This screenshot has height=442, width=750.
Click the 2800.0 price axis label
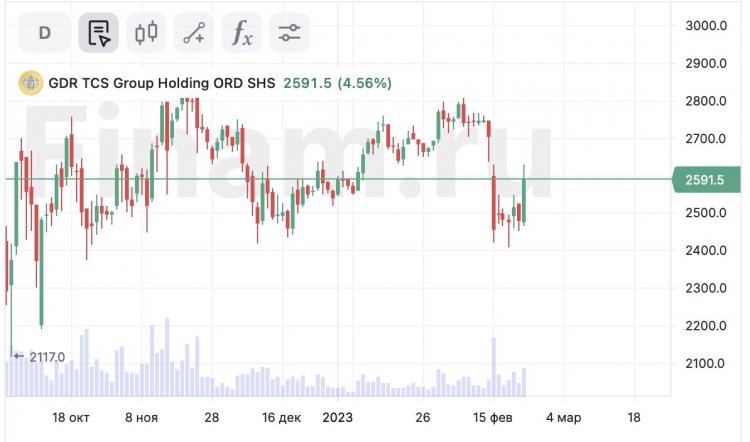click(706, 101)
